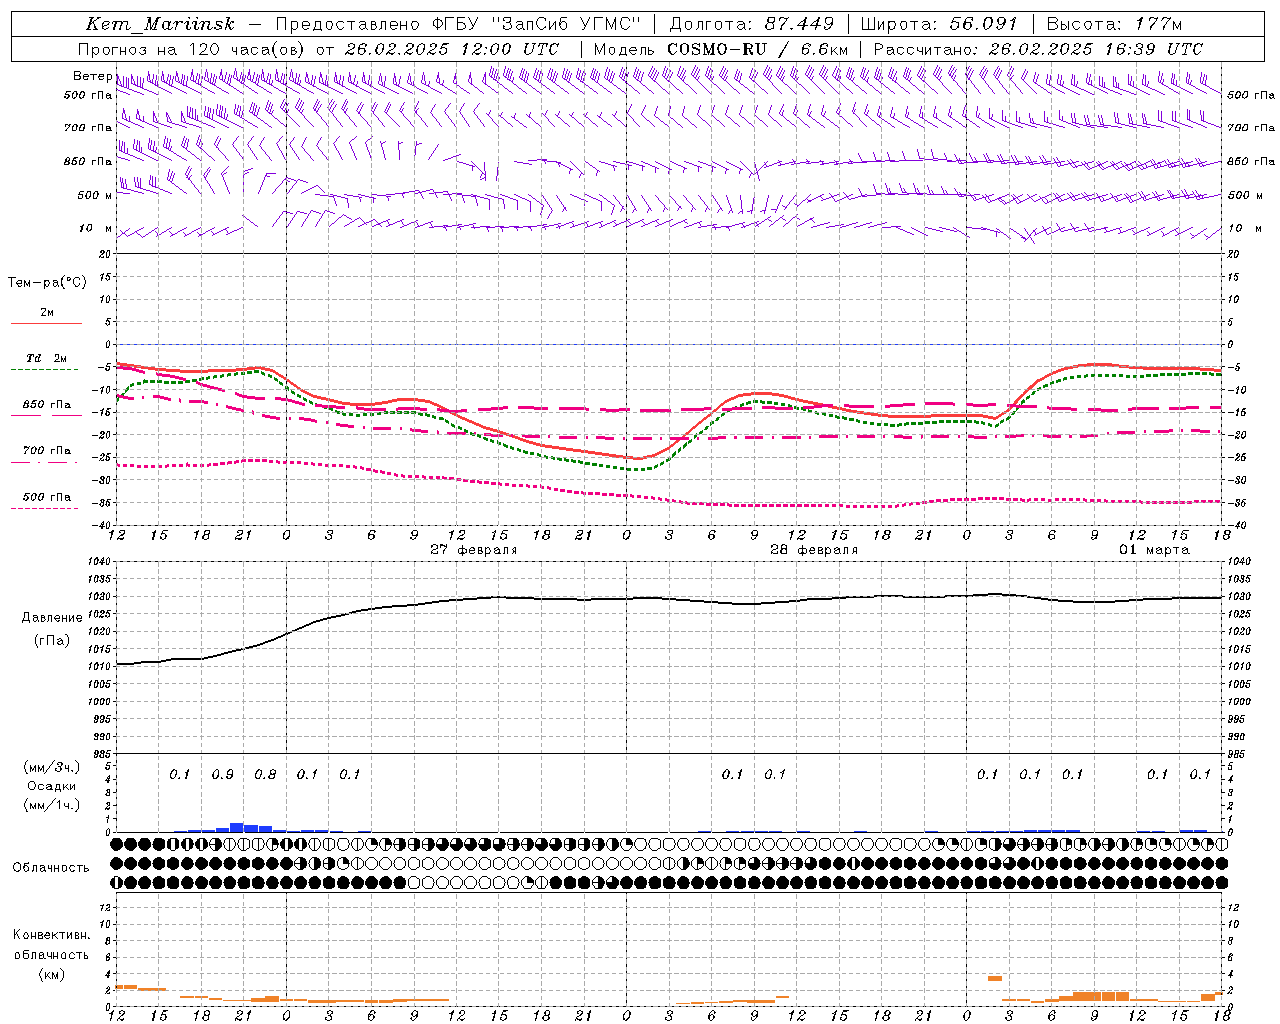Screen dimensions: 1280x1024
Task: Click the "(мм/3ч.)" precipitation unit label
Action: click(52, 767)
